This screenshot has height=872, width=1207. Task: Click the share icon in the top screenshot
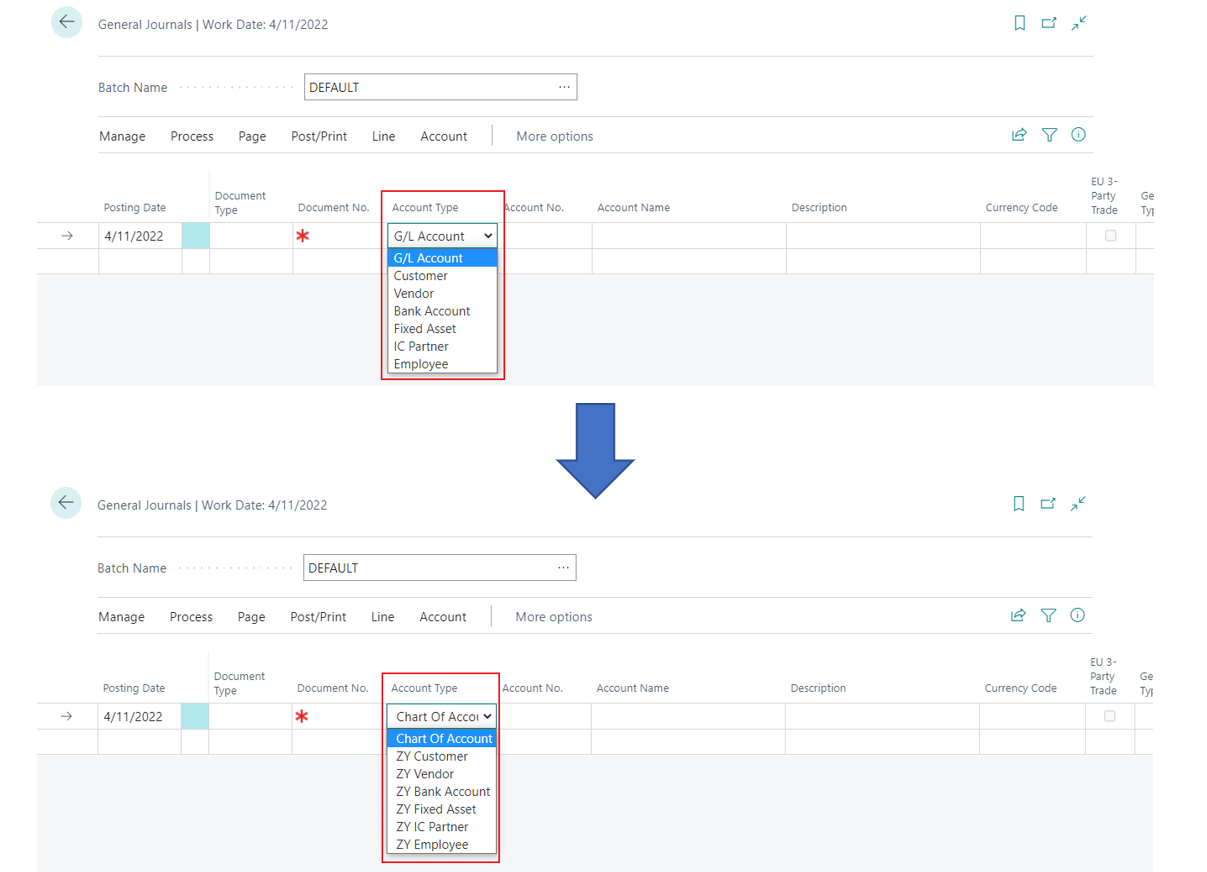click(x=1019, y=135)
